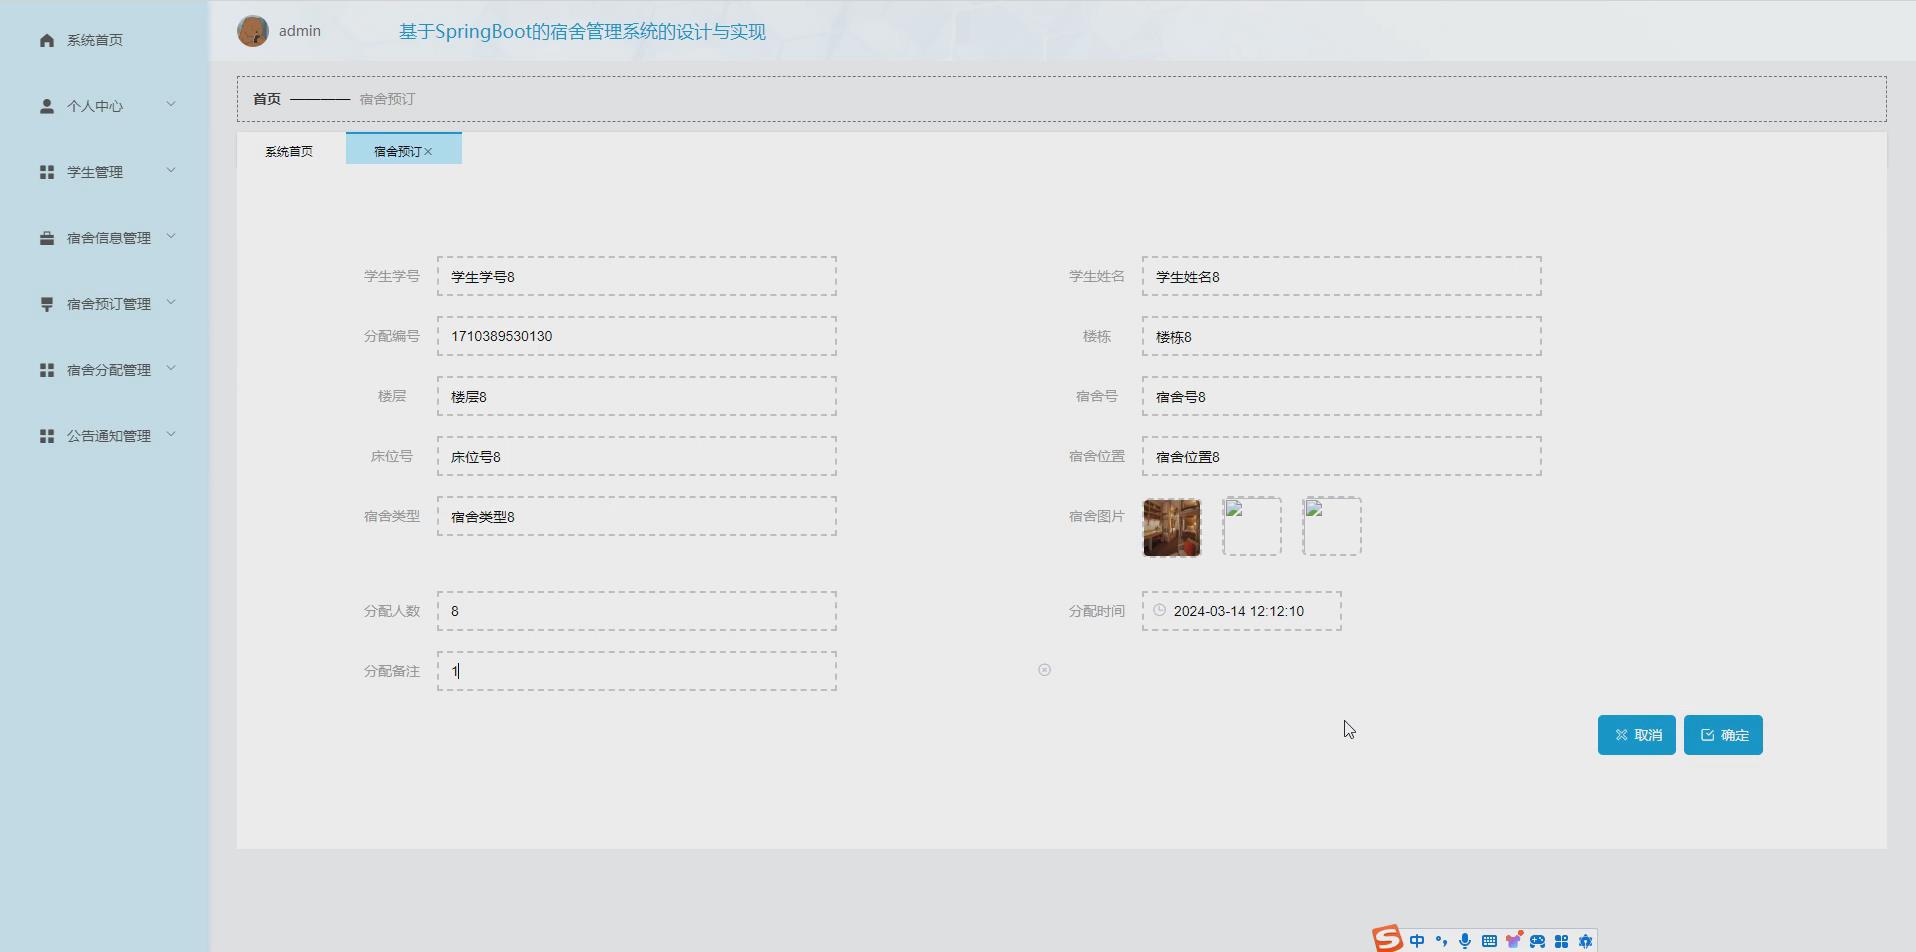Click the clock icon in 分配时间 field
Viewport: 1916px width, 952px height.
tap(1158, 610)
